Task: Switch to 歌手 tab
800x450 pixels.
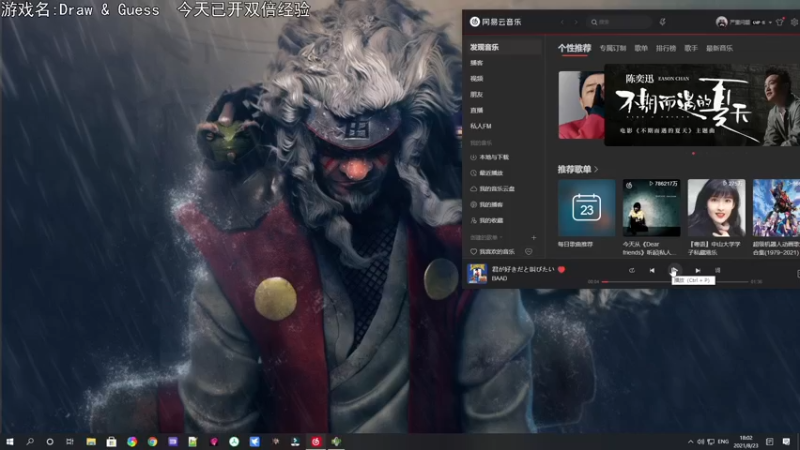Action: point(691,48)
